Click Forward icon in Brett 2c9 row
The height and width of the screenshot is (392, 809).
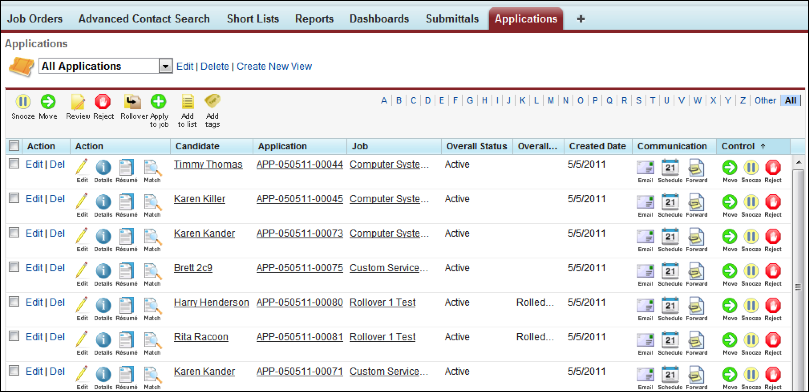click(697, 270)
